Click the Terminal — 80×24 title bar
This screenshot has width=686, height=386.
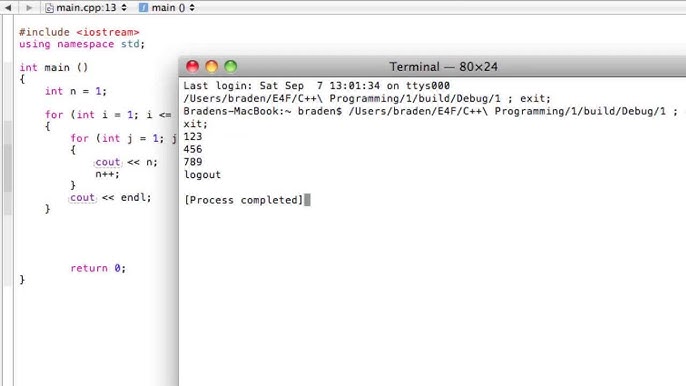[x=443, y=67]
